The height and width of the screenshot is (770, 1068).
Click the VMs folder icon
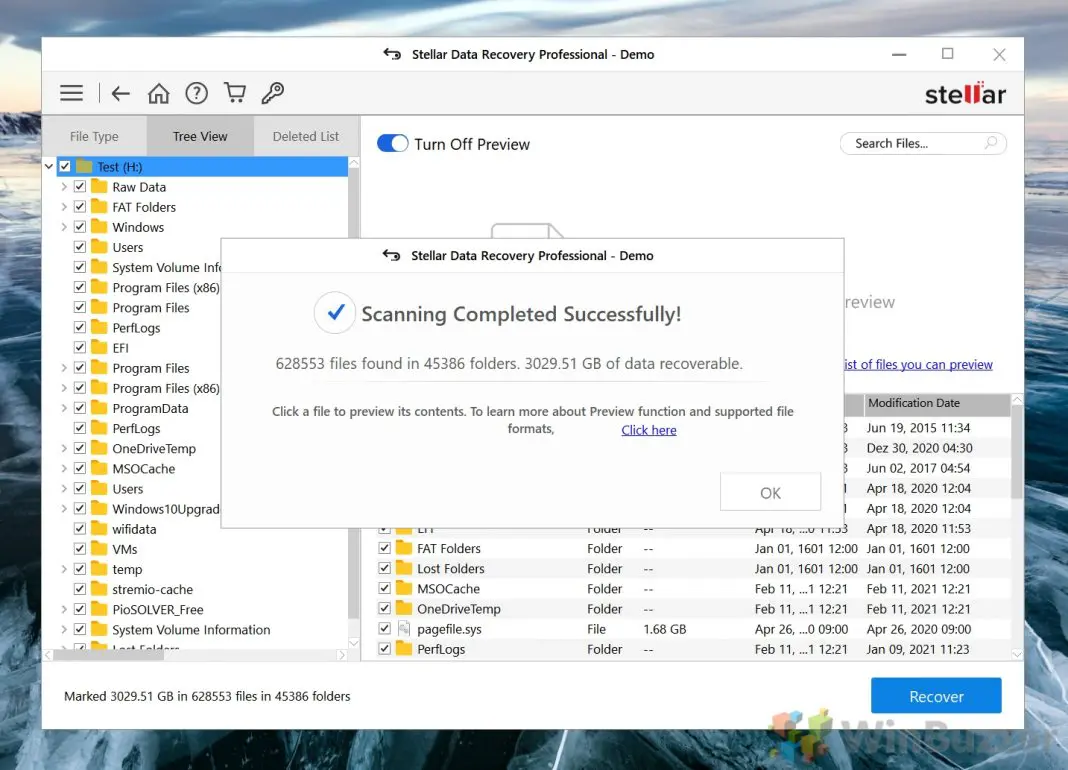pos(99,549)
